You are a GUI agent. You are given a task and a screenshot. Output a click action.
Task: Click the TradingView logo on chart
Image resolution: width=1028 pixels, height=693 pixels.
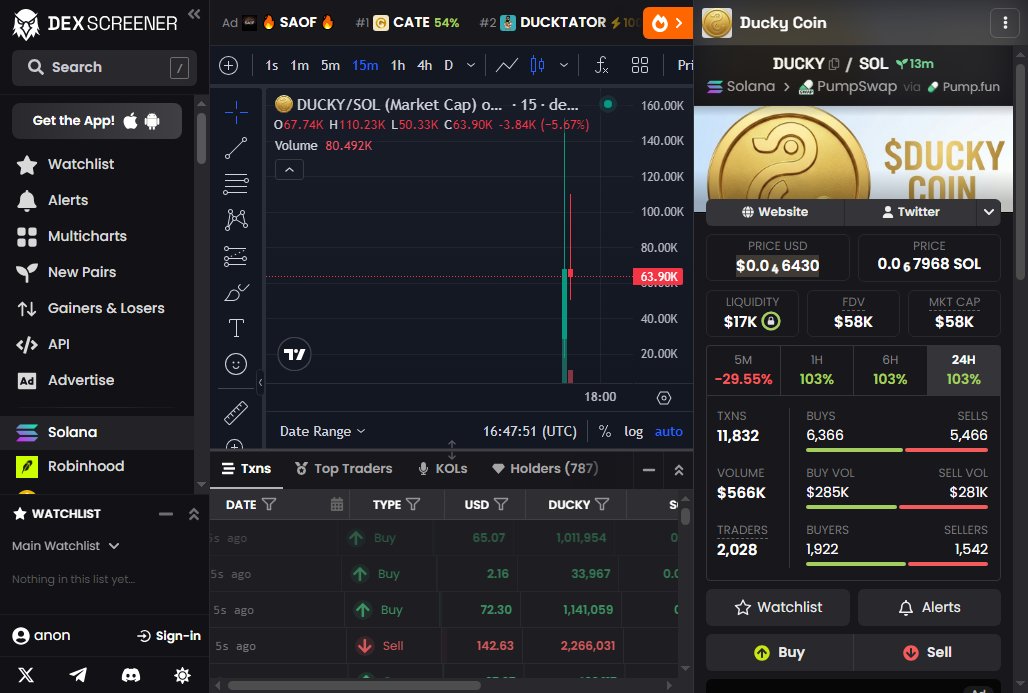294,354
